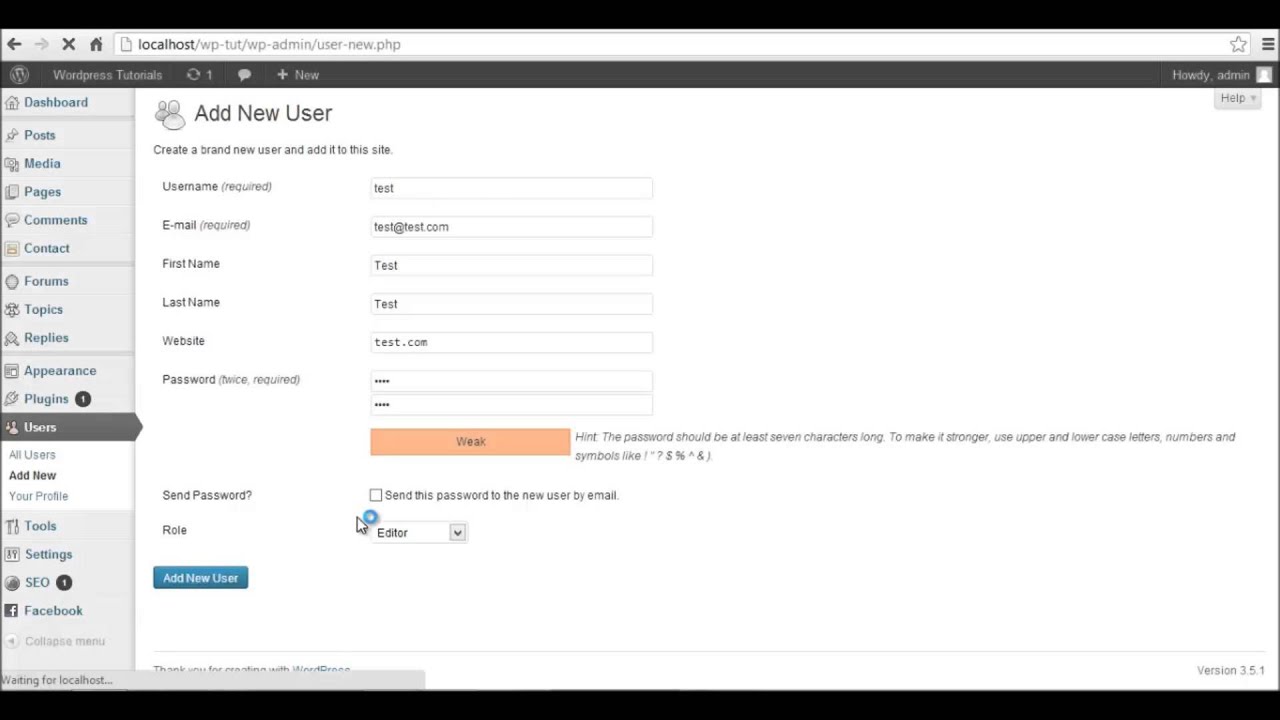Open the WordPress logo menu
The width and height of the screenshot is (1280, 720).
pos(19,74)
